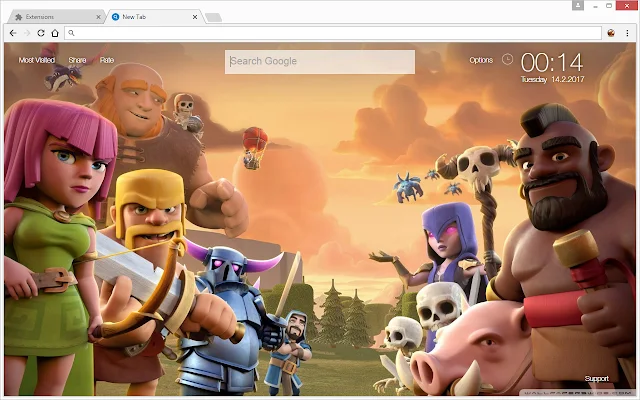Click the browser back arrow
This screenshot has width=640, height=400.
click(x=13, y=33)
